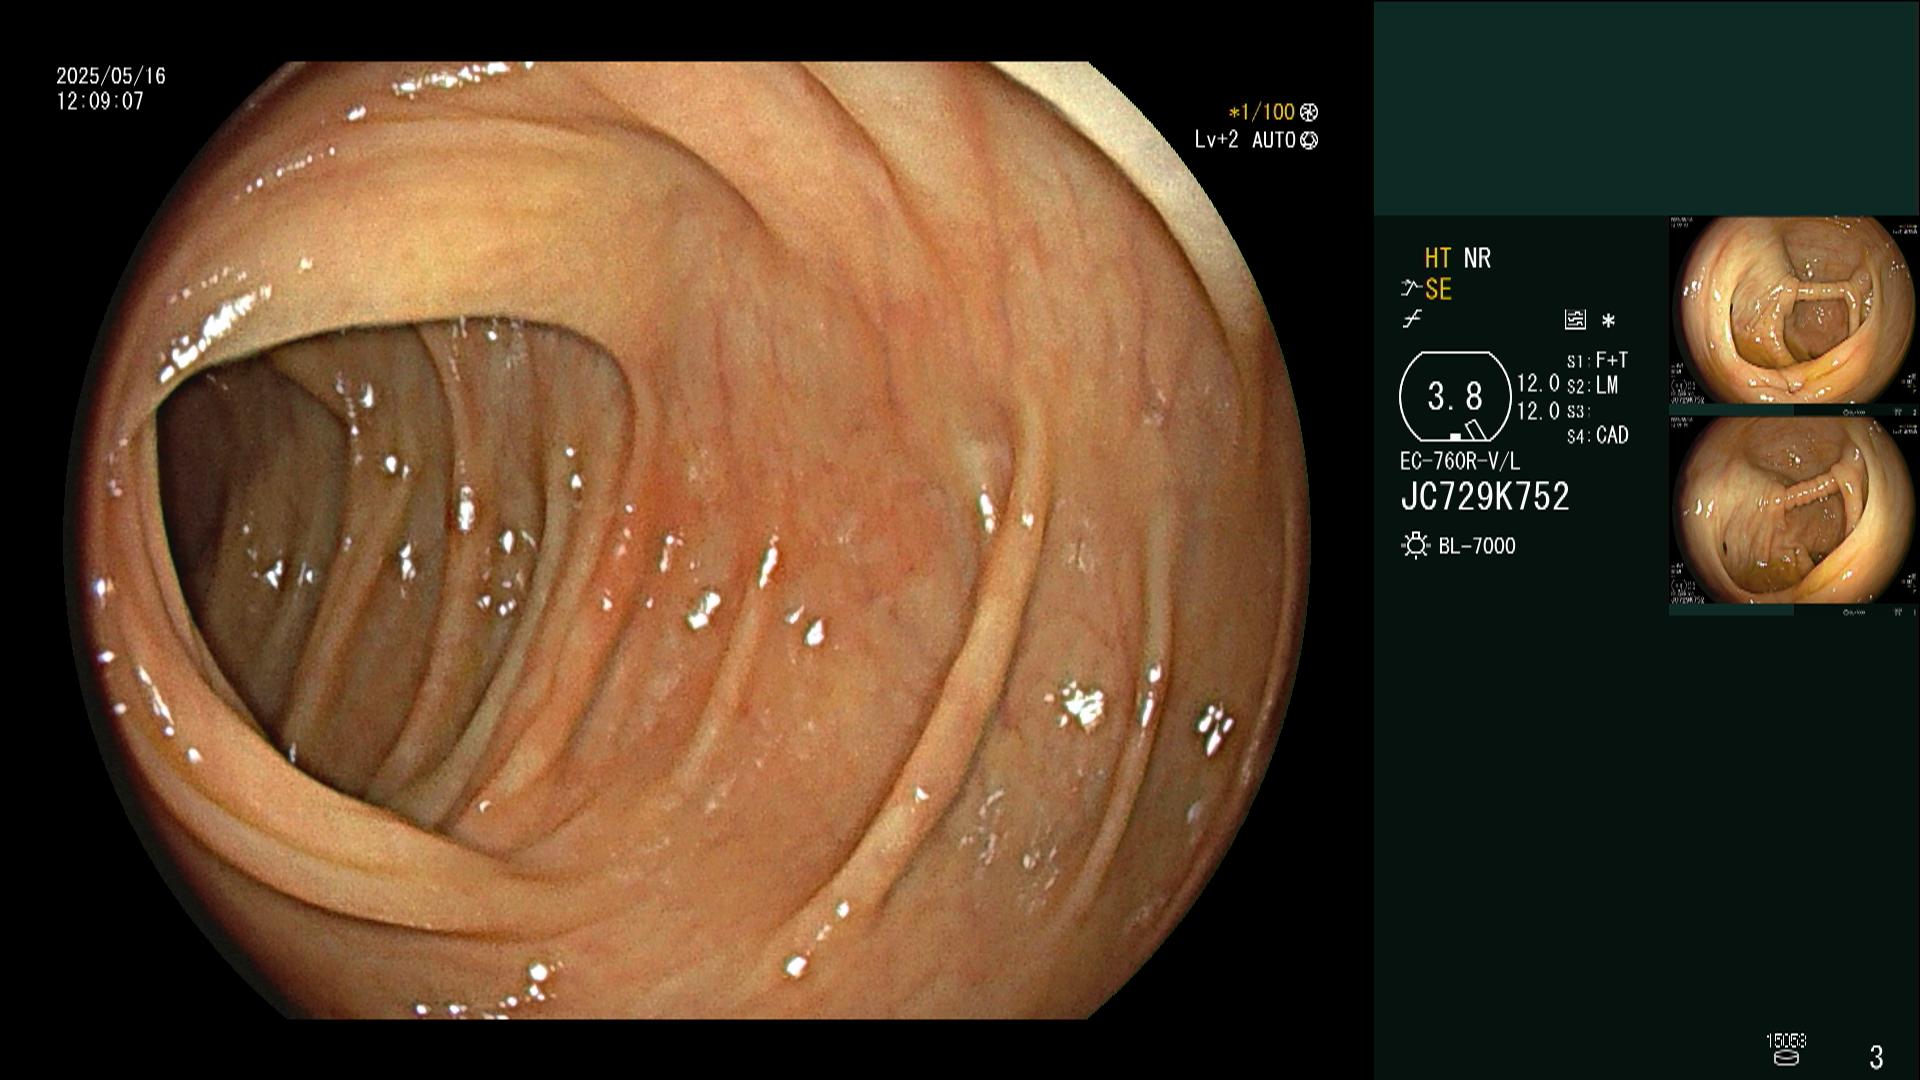
Task: Click the BL-7000 light source lamp icon
Action: 1415,546
